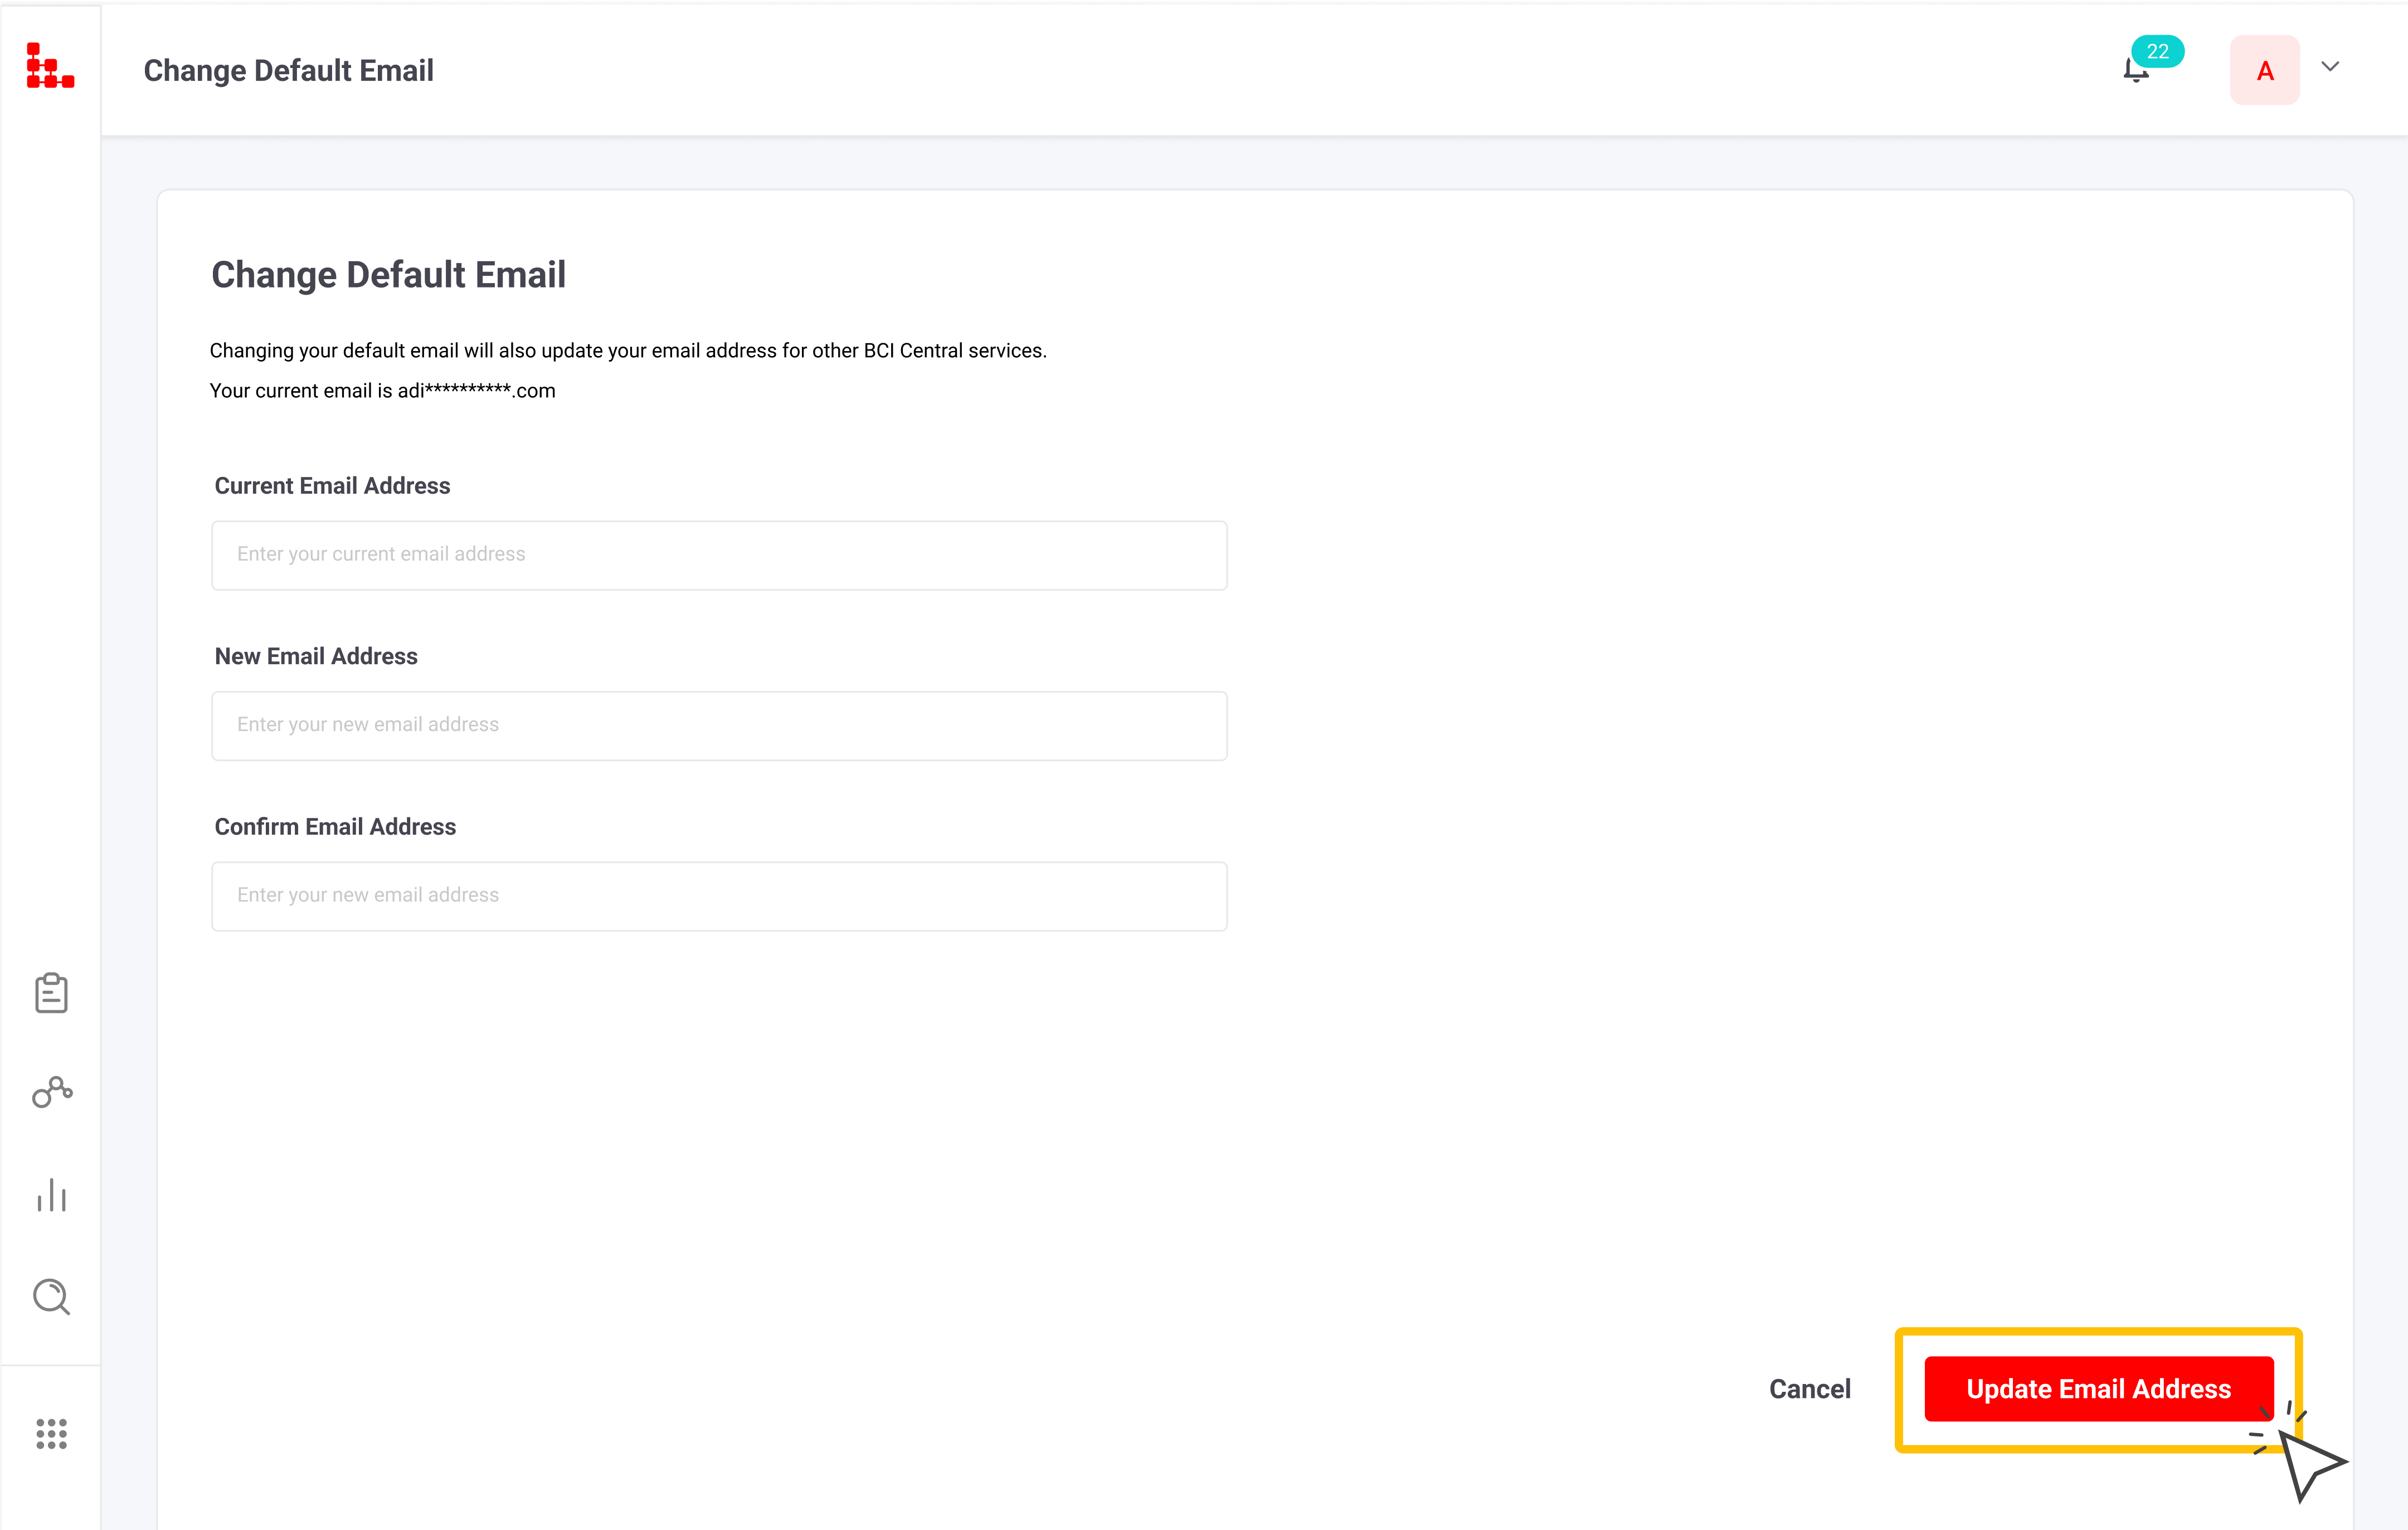This screenshot has width=2408, height=1530.
Task: Click the 'Change Default Email' card heading
Action: click(388, 275)
